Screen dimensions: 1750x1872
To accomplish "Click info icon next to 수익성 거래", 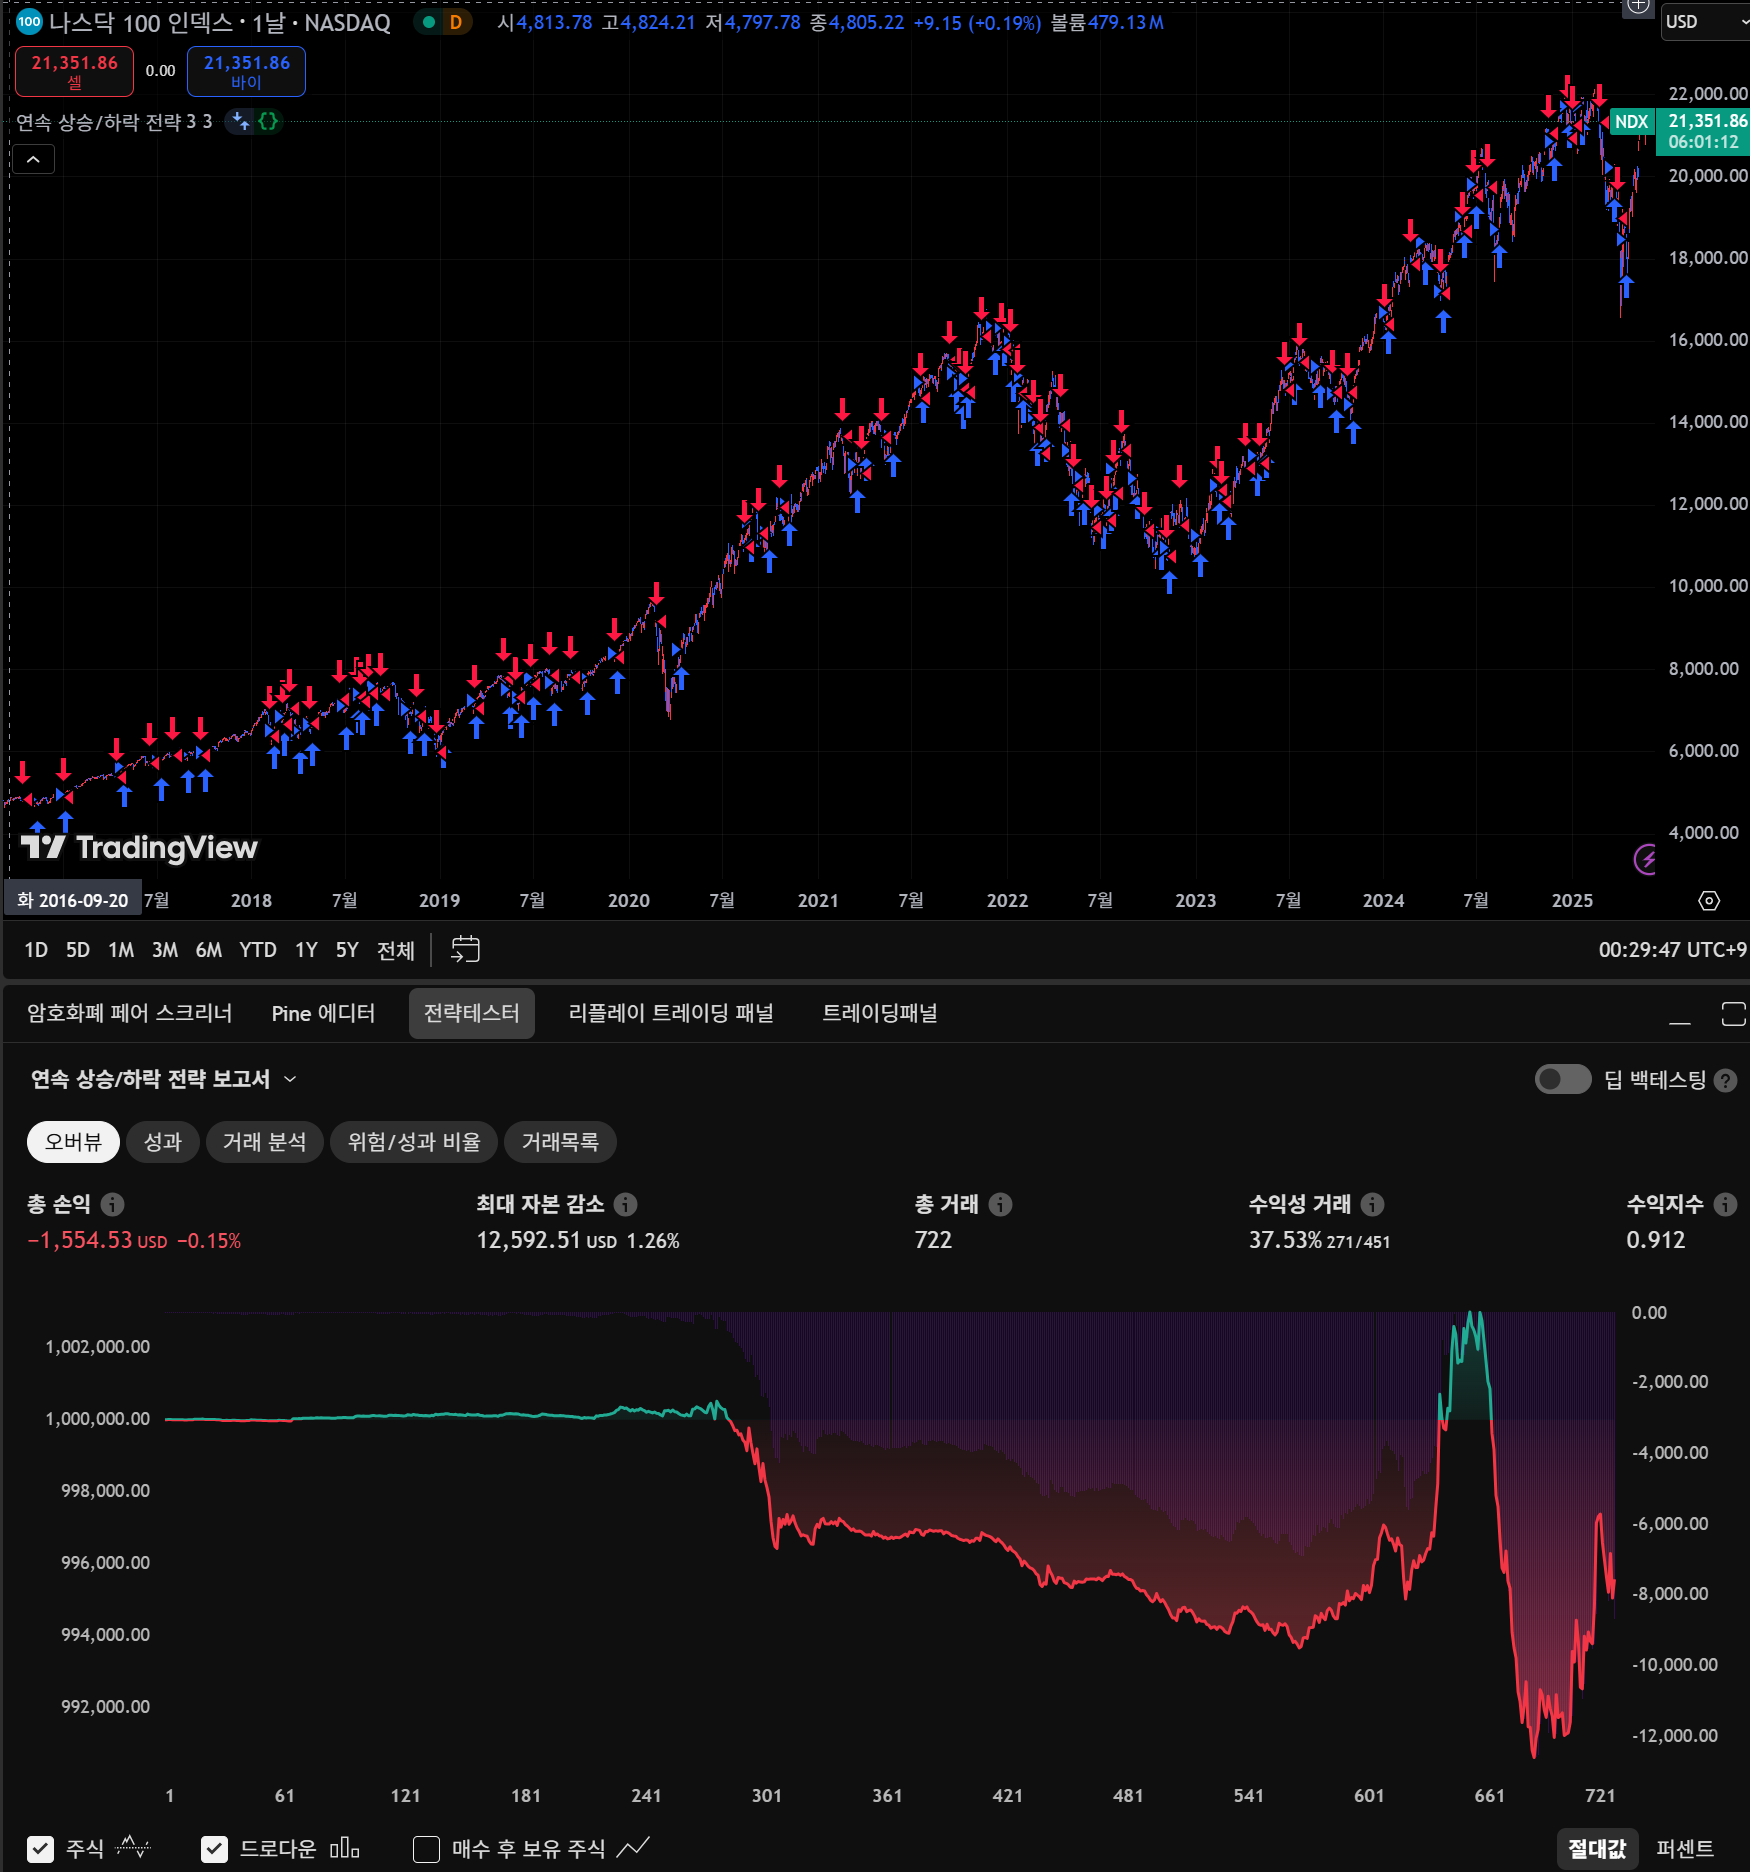I will 1372,1204.
